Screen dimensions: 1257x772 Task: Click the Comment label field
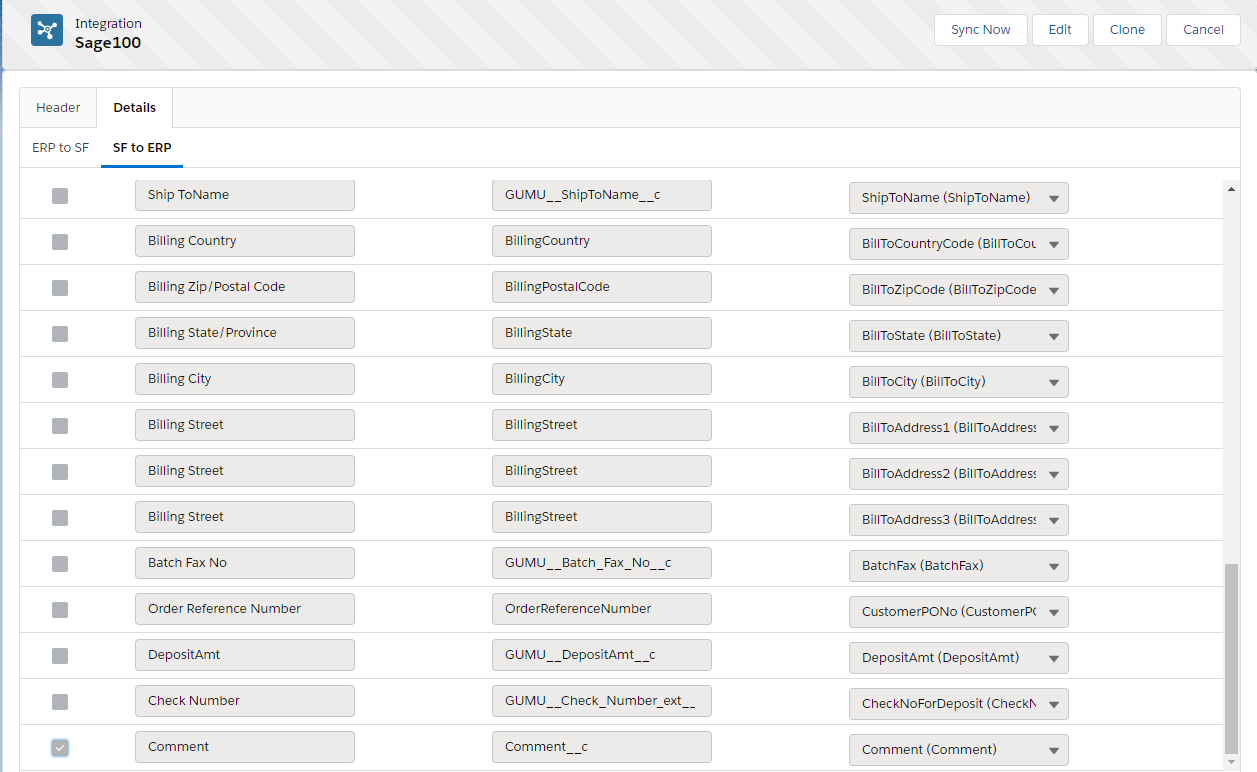pyautogui.click(x=245, y=747)
